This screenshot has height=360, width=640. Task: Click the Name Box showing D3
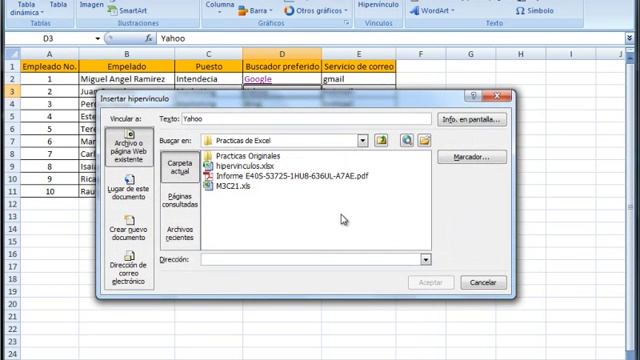tap(50, 38)
